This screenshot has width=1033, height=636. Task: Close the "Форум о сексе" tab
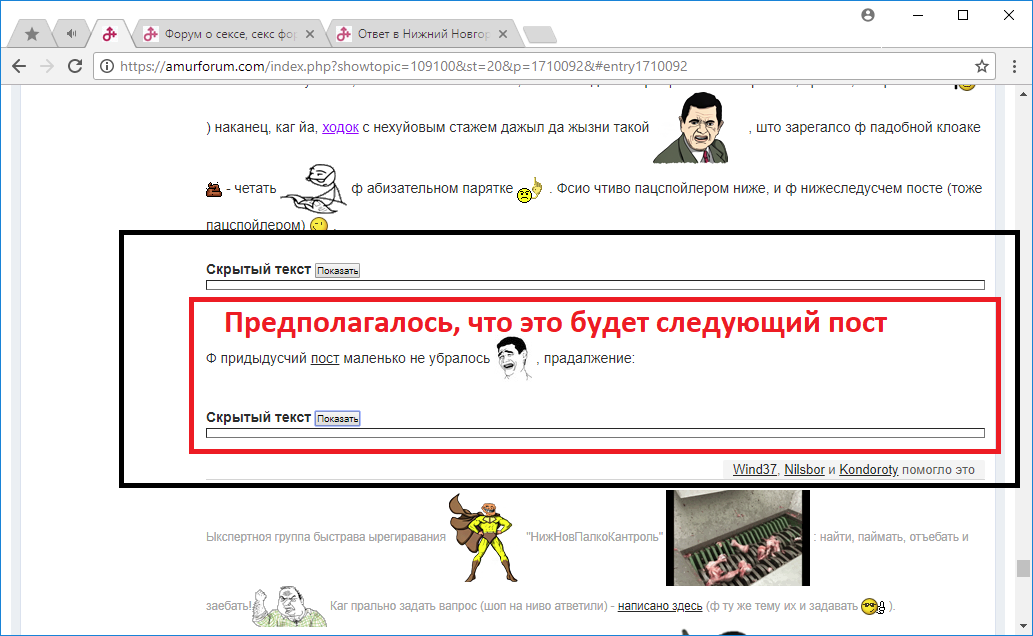310,34
